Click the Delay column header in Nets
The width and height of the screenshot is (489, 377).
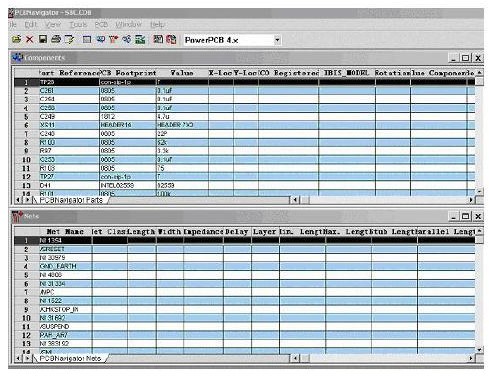coord(237,231)
